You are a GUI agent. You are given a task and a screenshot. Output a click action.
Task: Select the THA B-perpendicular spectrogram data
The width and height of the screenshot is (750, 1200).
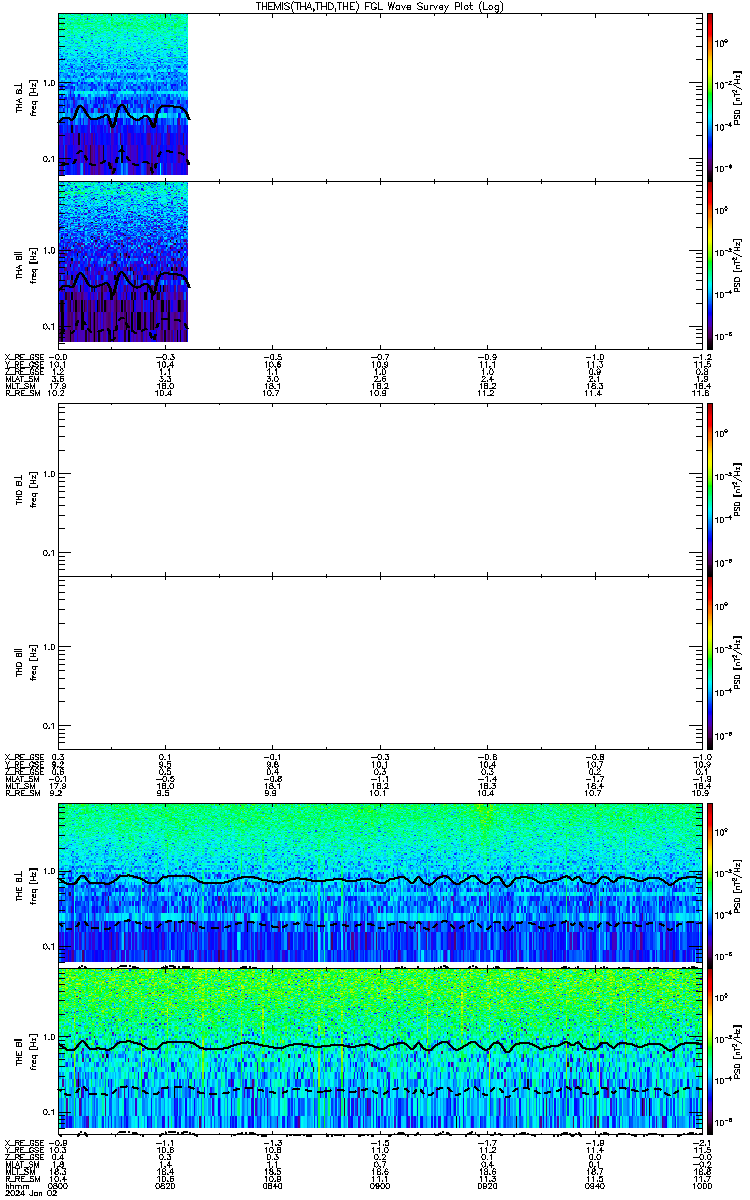pos(124,95)
